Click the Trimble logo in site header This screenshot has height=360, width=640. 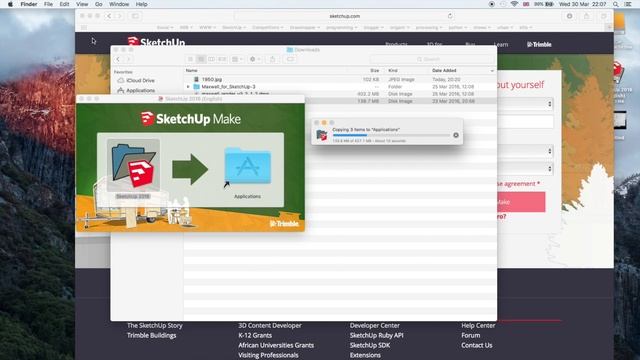[539, 44]
